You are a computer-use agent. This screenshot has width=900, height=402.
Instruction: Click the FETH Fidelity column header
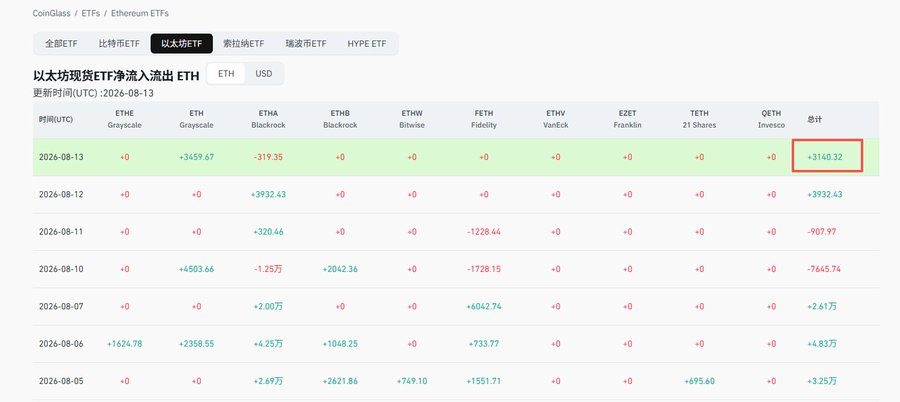[x=484, y=119]
